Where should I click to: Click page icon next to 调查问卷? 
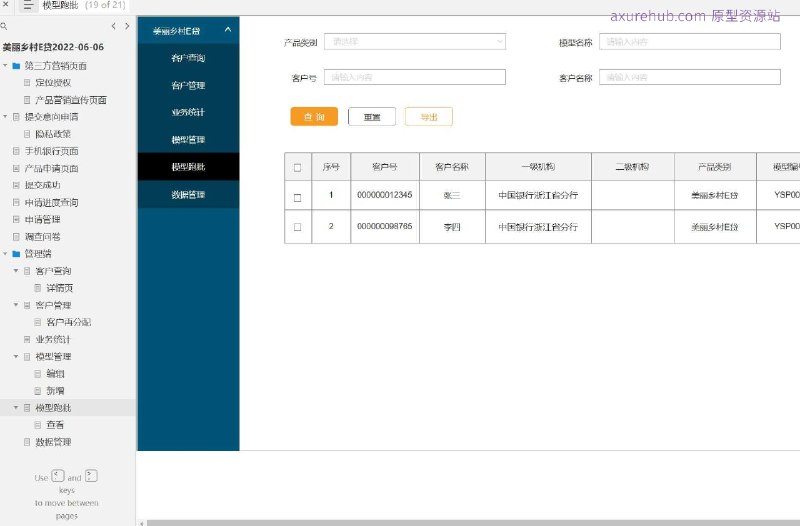tap(16, 237)
